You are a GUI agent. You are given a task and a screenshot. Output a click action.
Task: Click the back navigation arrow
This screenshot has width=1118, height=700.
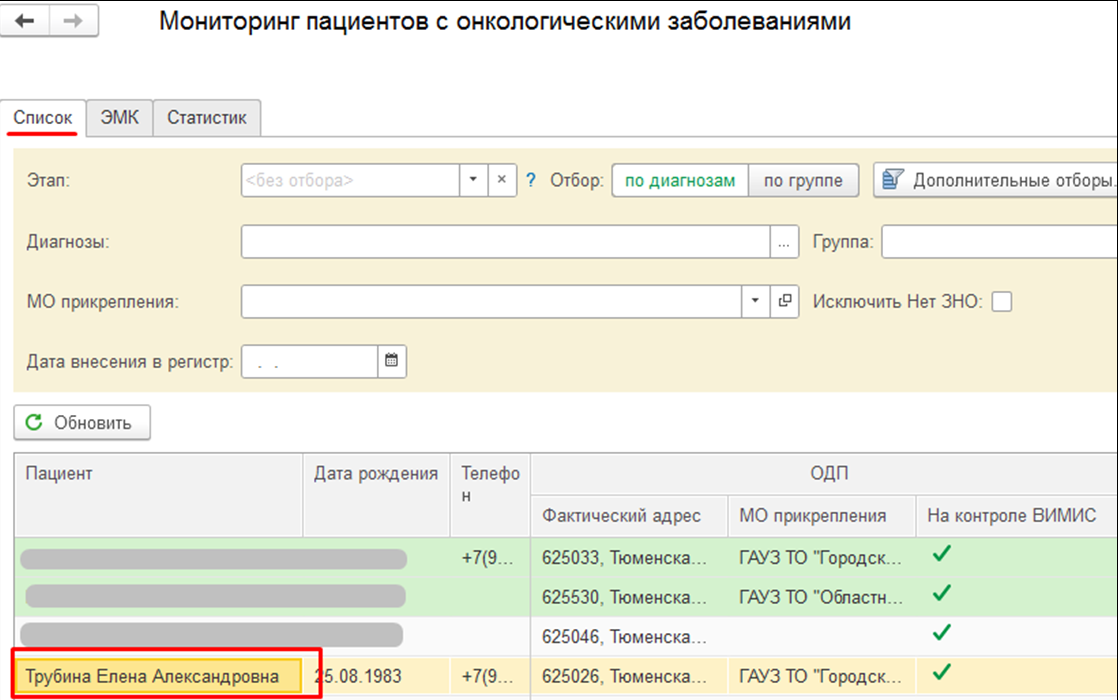pos(26,22)
